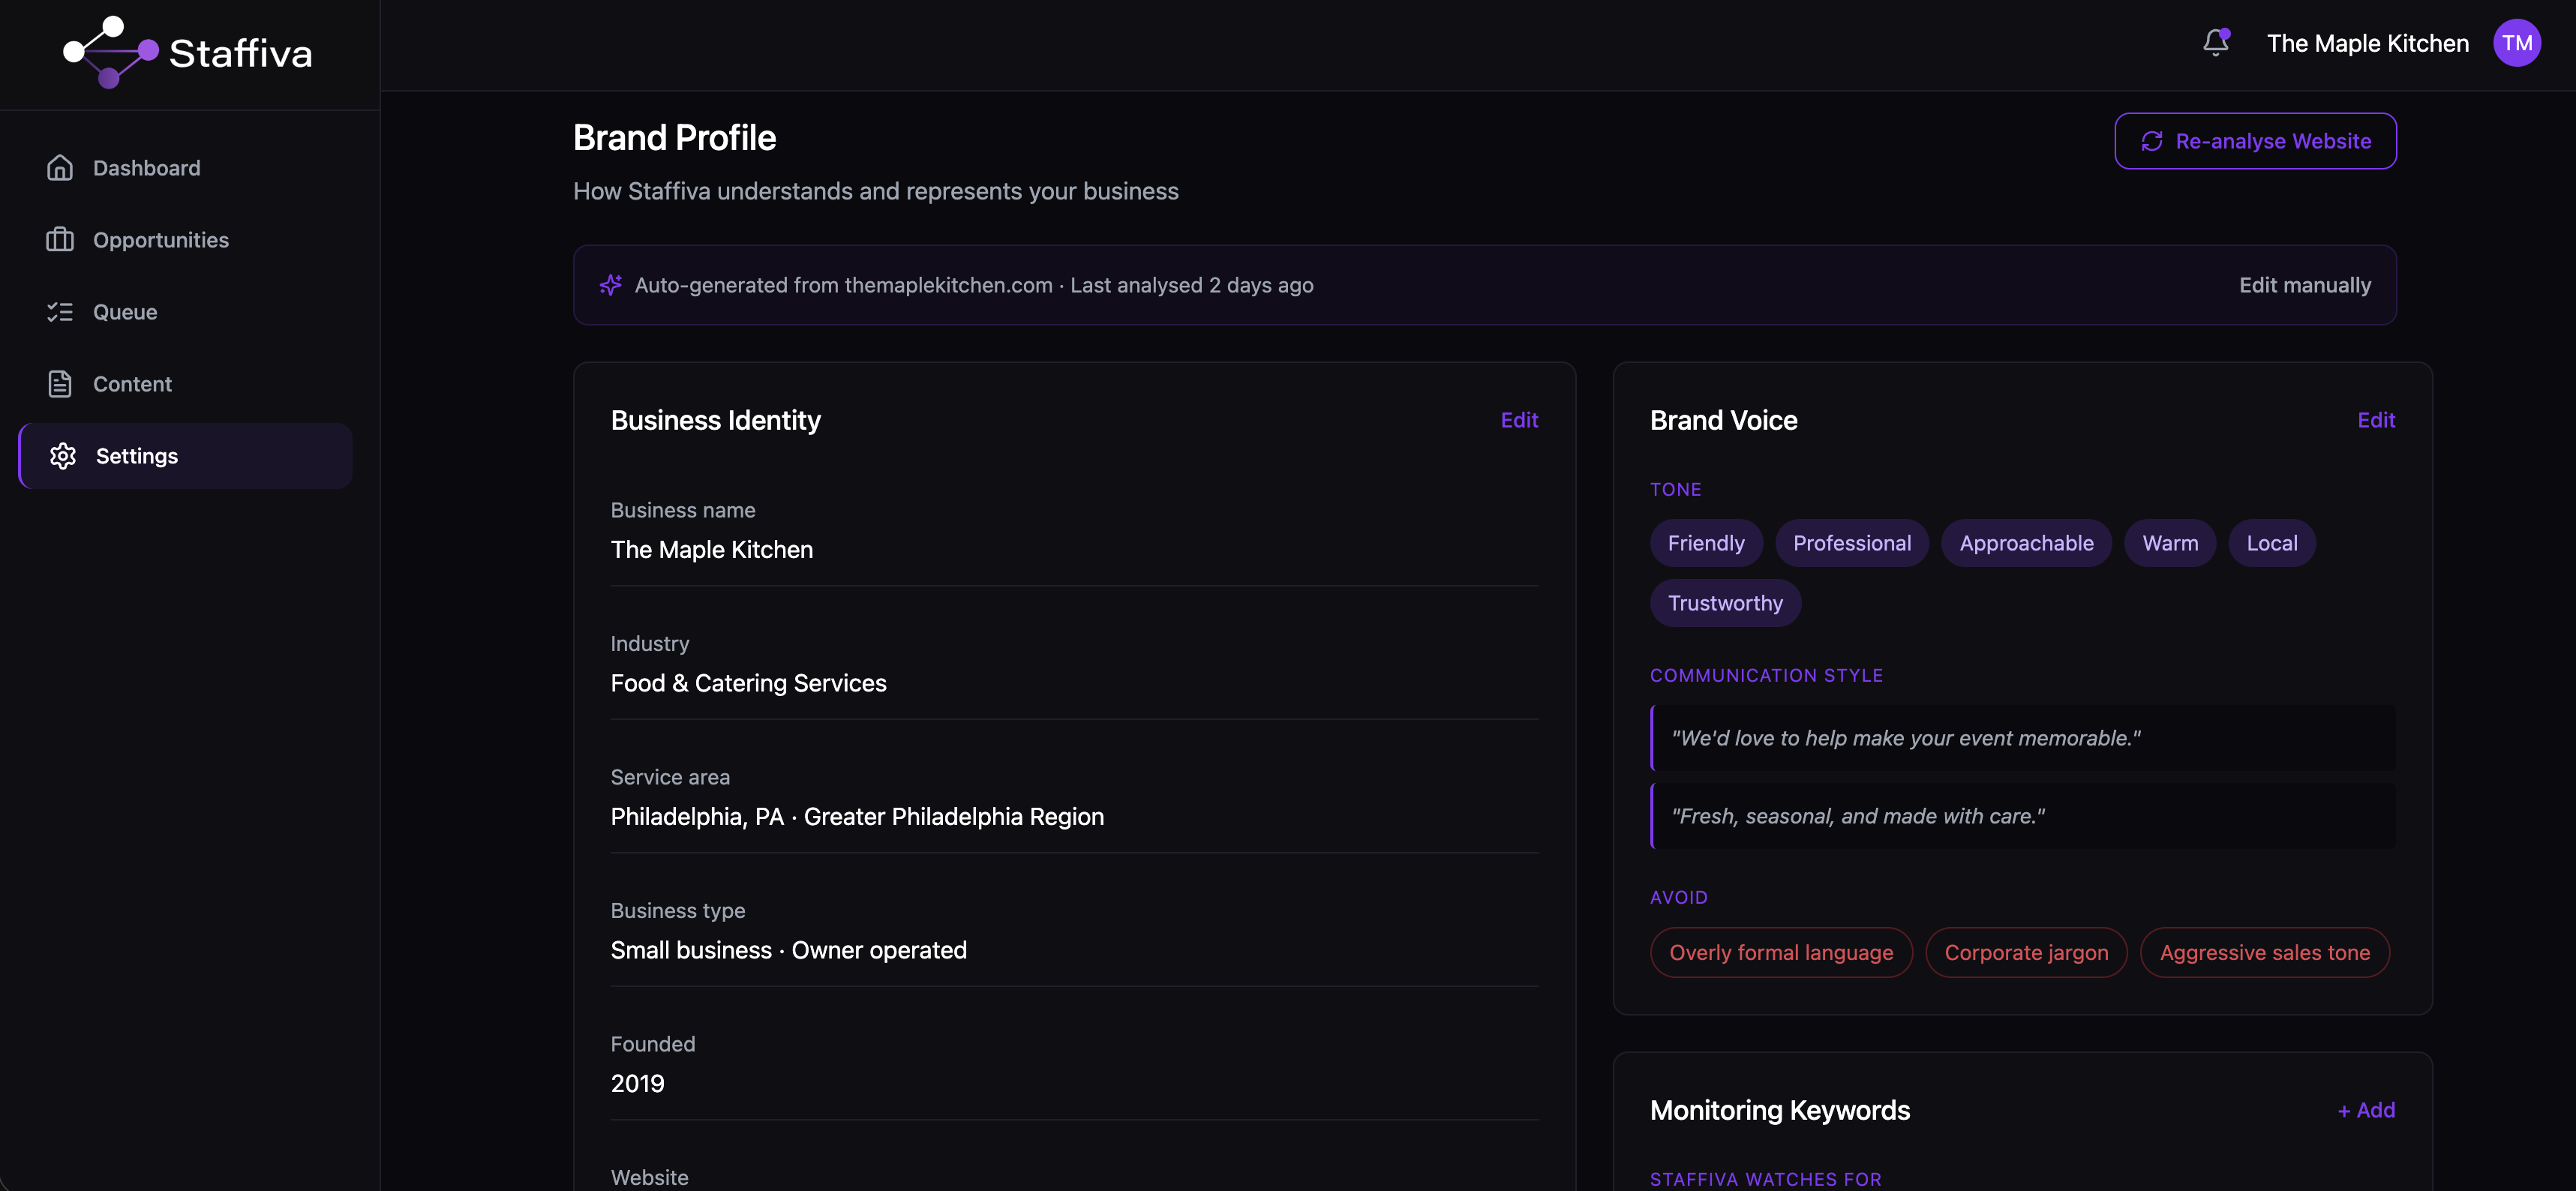Click the Settings gear icon
The image size is (2576, 1191).
pos(63,456)
